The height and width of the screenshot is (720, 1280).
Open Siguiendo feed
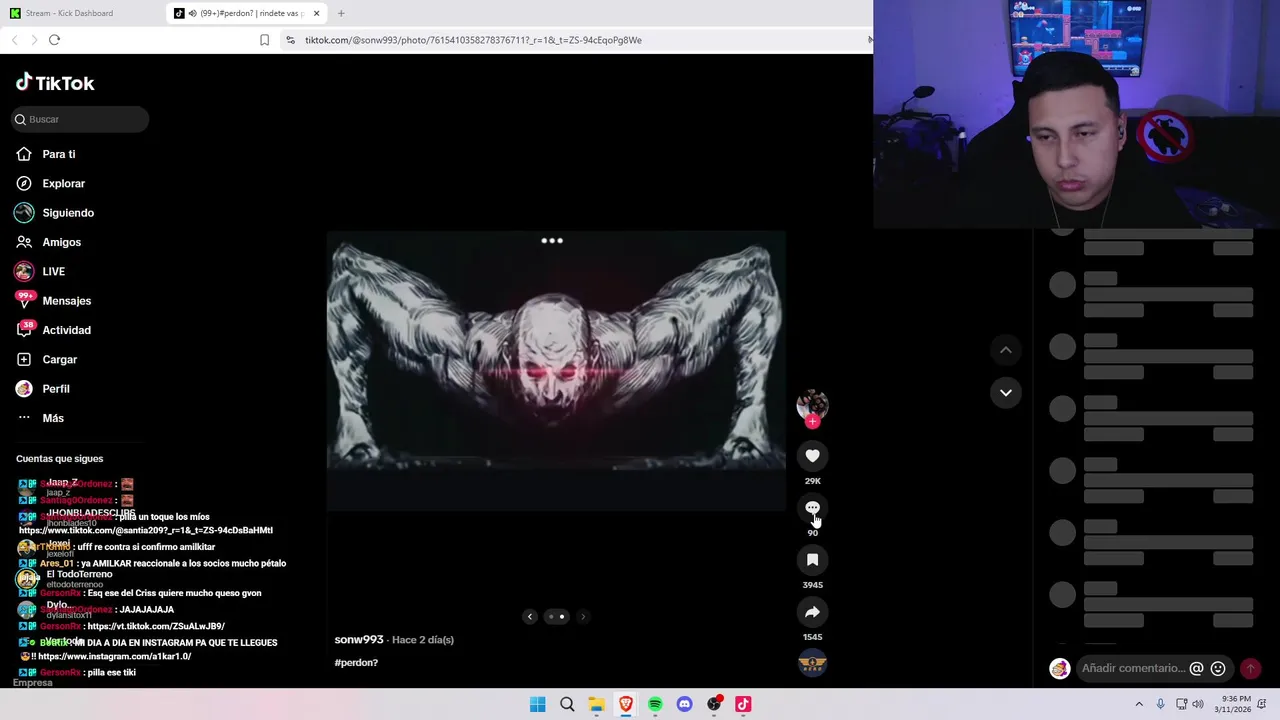click(x=67, y=213)
